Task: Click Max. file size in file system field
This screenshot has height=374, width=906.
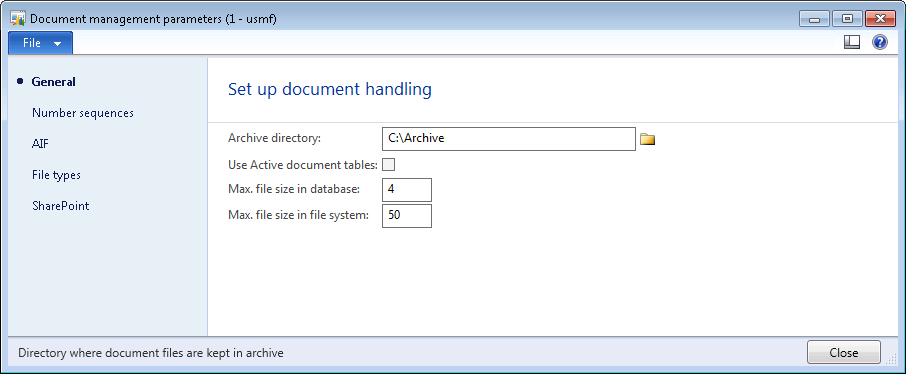Action: point(407,216)
